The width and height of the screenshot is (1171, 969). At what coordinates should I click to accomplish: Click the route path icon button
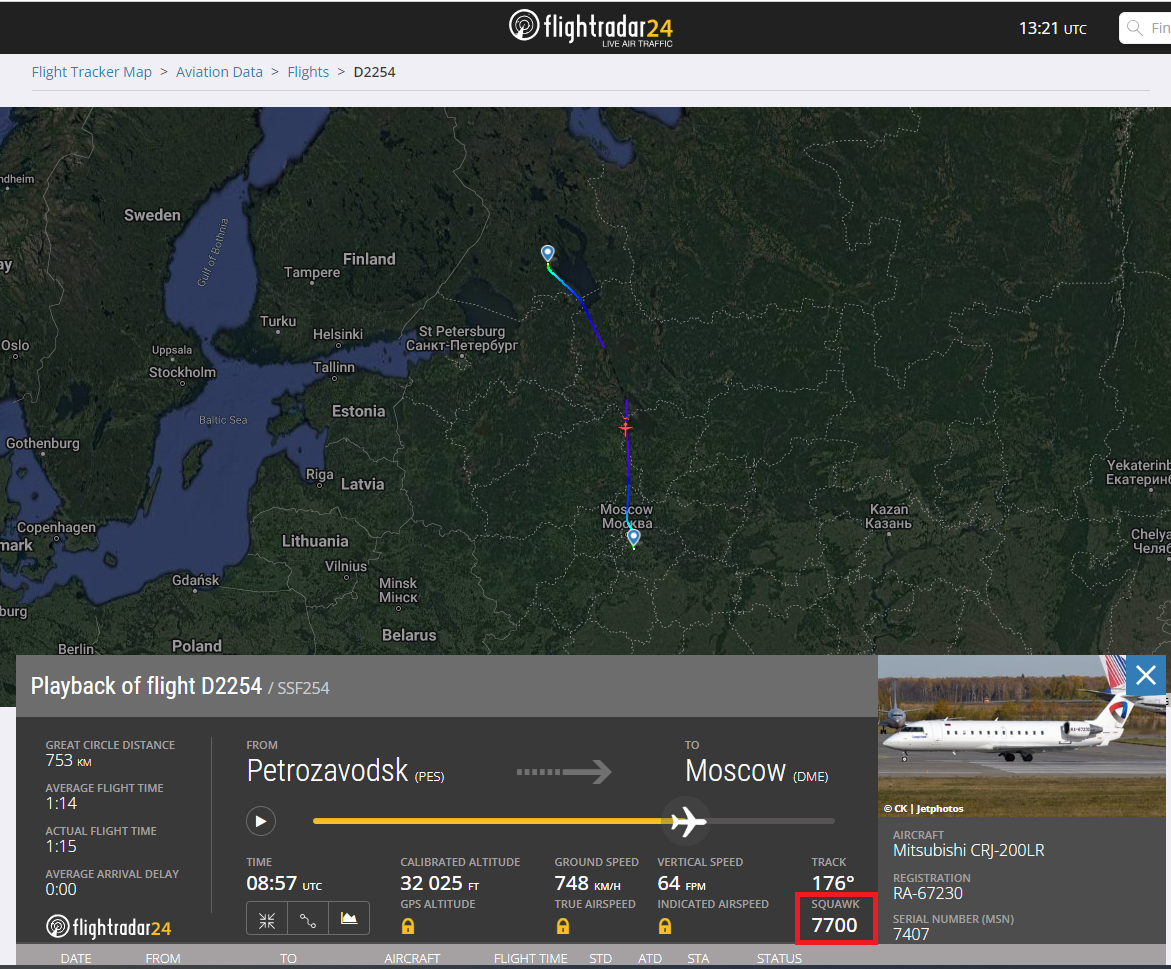pyautogui.click(x=308, y=919)
